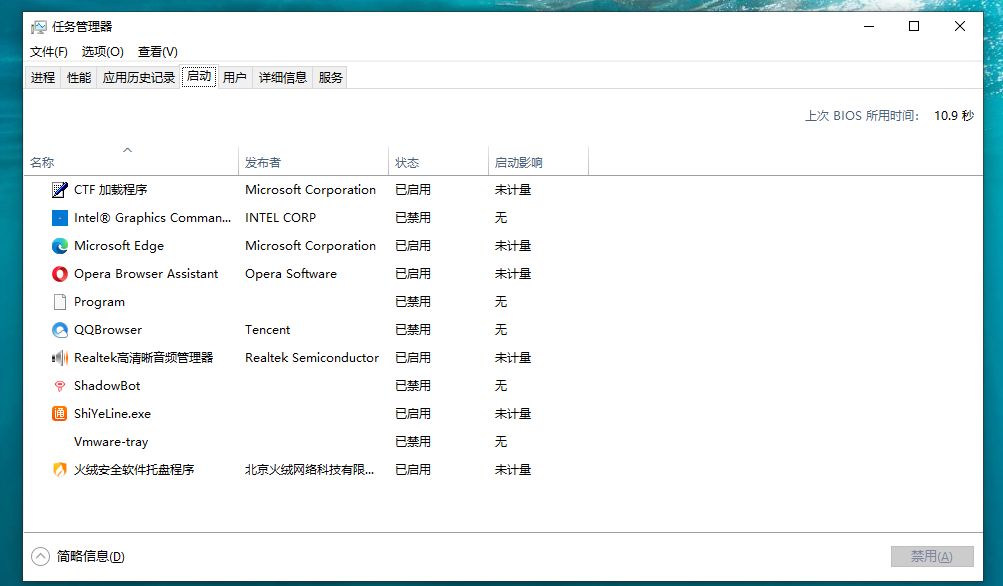Maximize the Task Manager window
This screenshot has width=1003, height=586.
pos(914,26)
